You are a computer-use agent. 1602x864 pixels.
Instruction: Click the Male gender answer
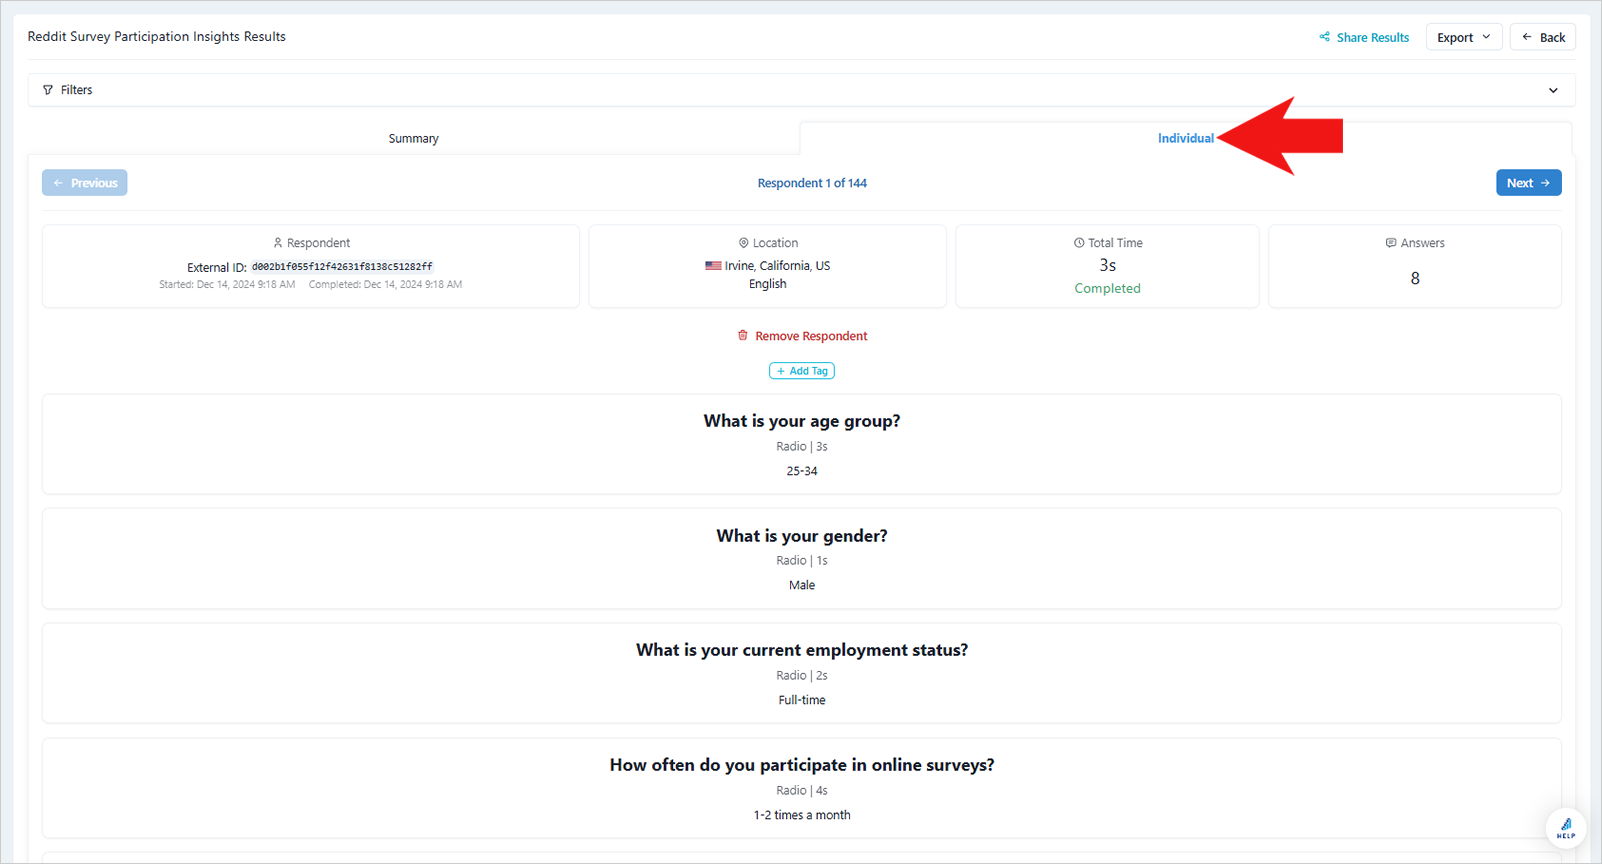coord(802,585)
